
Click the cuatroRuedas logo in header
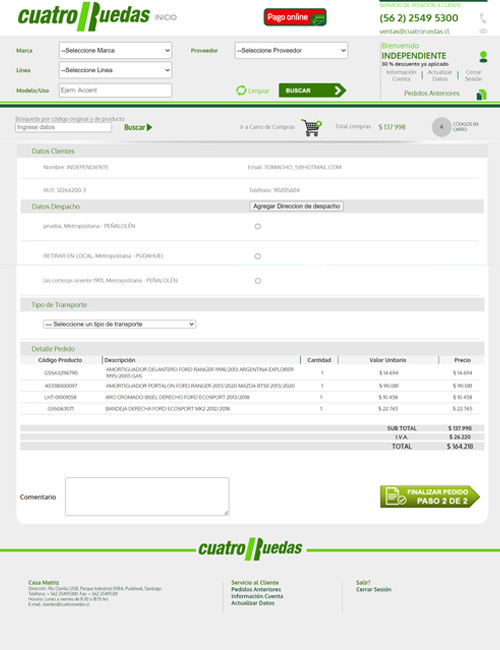(84, 16)
